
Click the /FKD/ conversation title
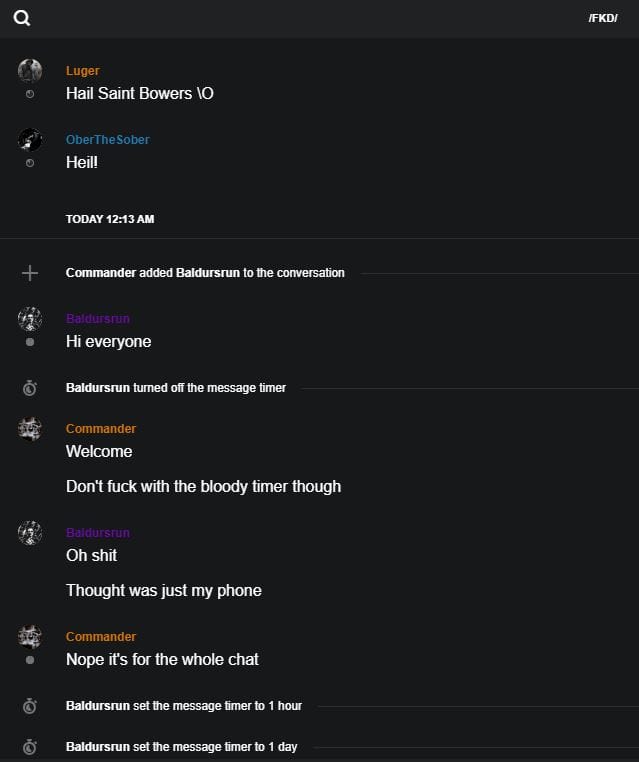(603, 18)
